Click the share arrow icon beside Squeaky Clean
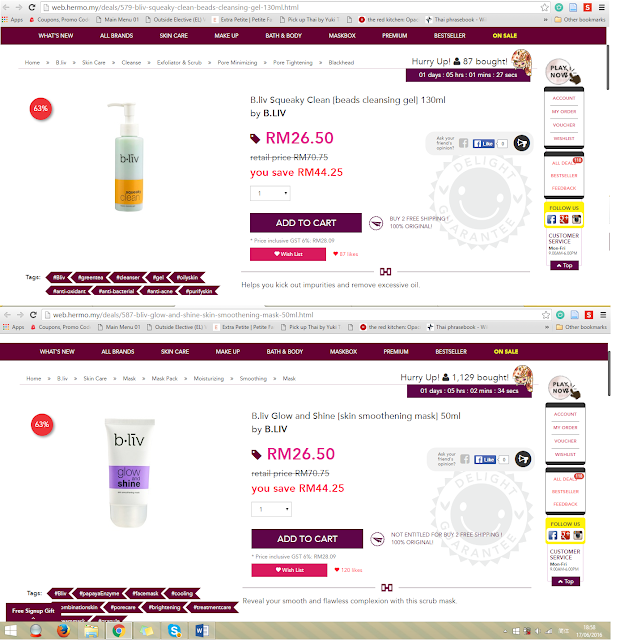620x640 pixels. (521, 143)
